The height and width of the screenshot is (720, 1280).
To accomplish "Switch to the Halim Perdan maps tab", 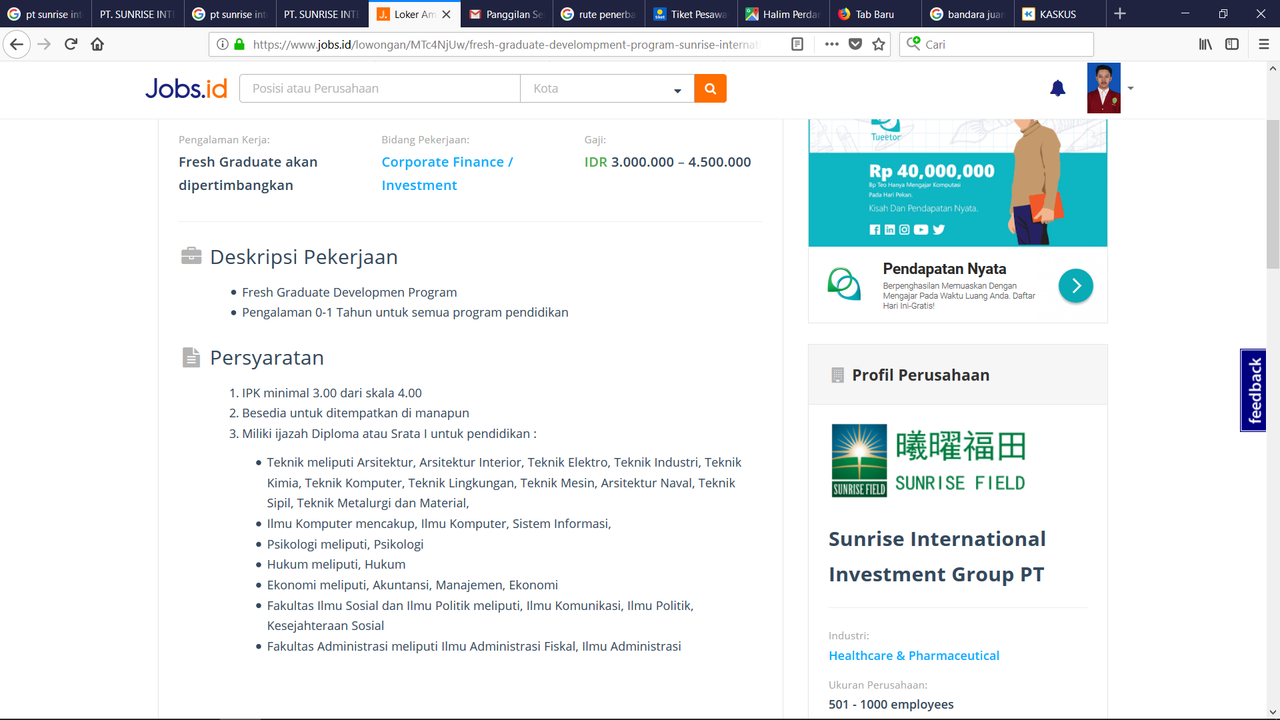I will [x=782, y=14].
